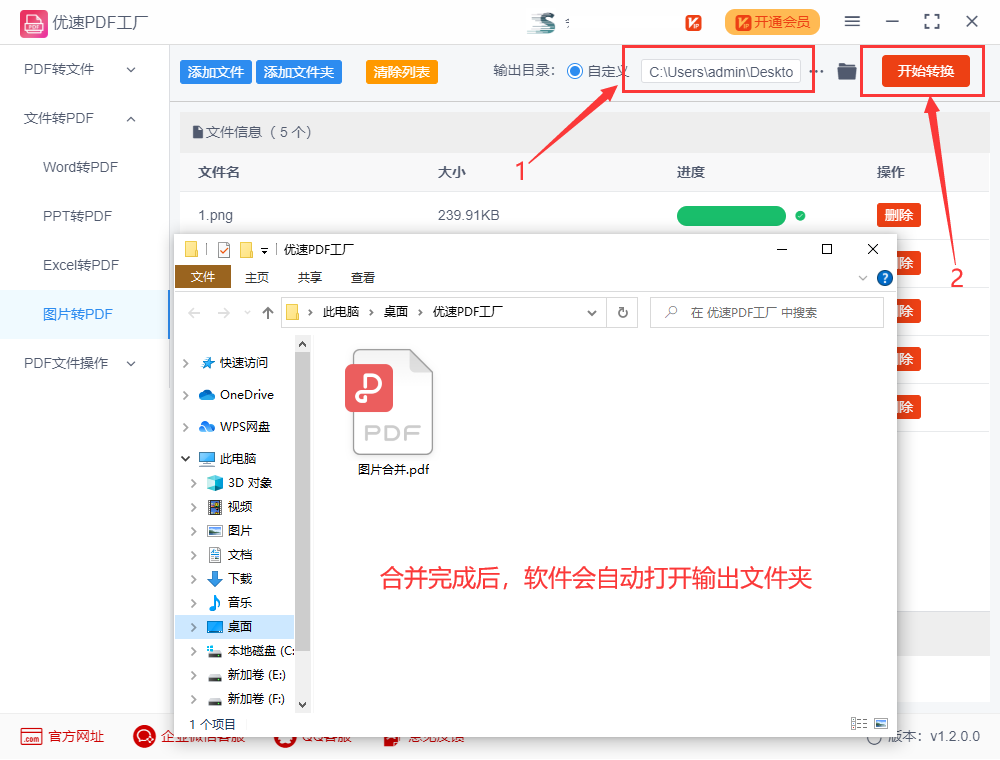The width and height of the screenshot is (1000, 760).
Task: Click the new folder quick access icon
Action: click(x=246, y=250)
